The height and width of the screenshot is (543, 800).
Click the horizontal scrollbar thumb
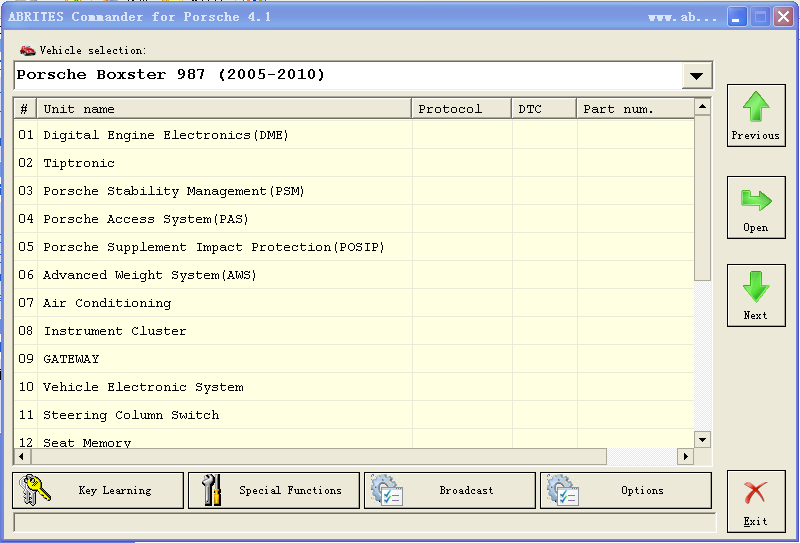pos(318,456)
